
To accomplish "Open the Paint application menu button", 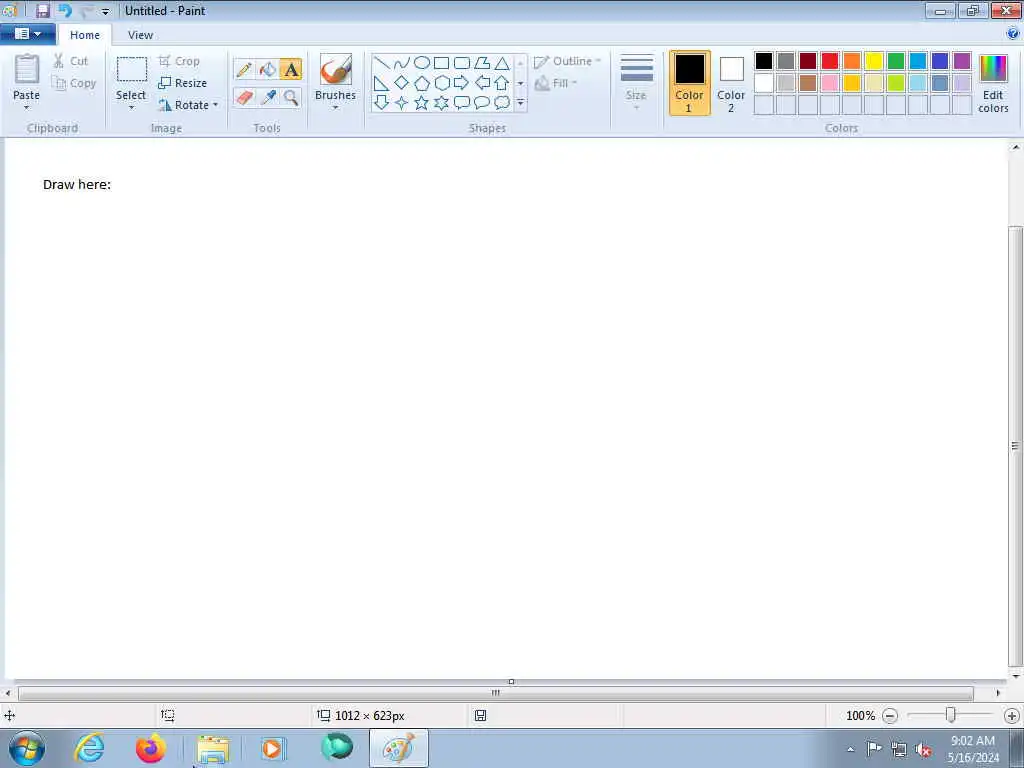I will click(x=27, y=33).
